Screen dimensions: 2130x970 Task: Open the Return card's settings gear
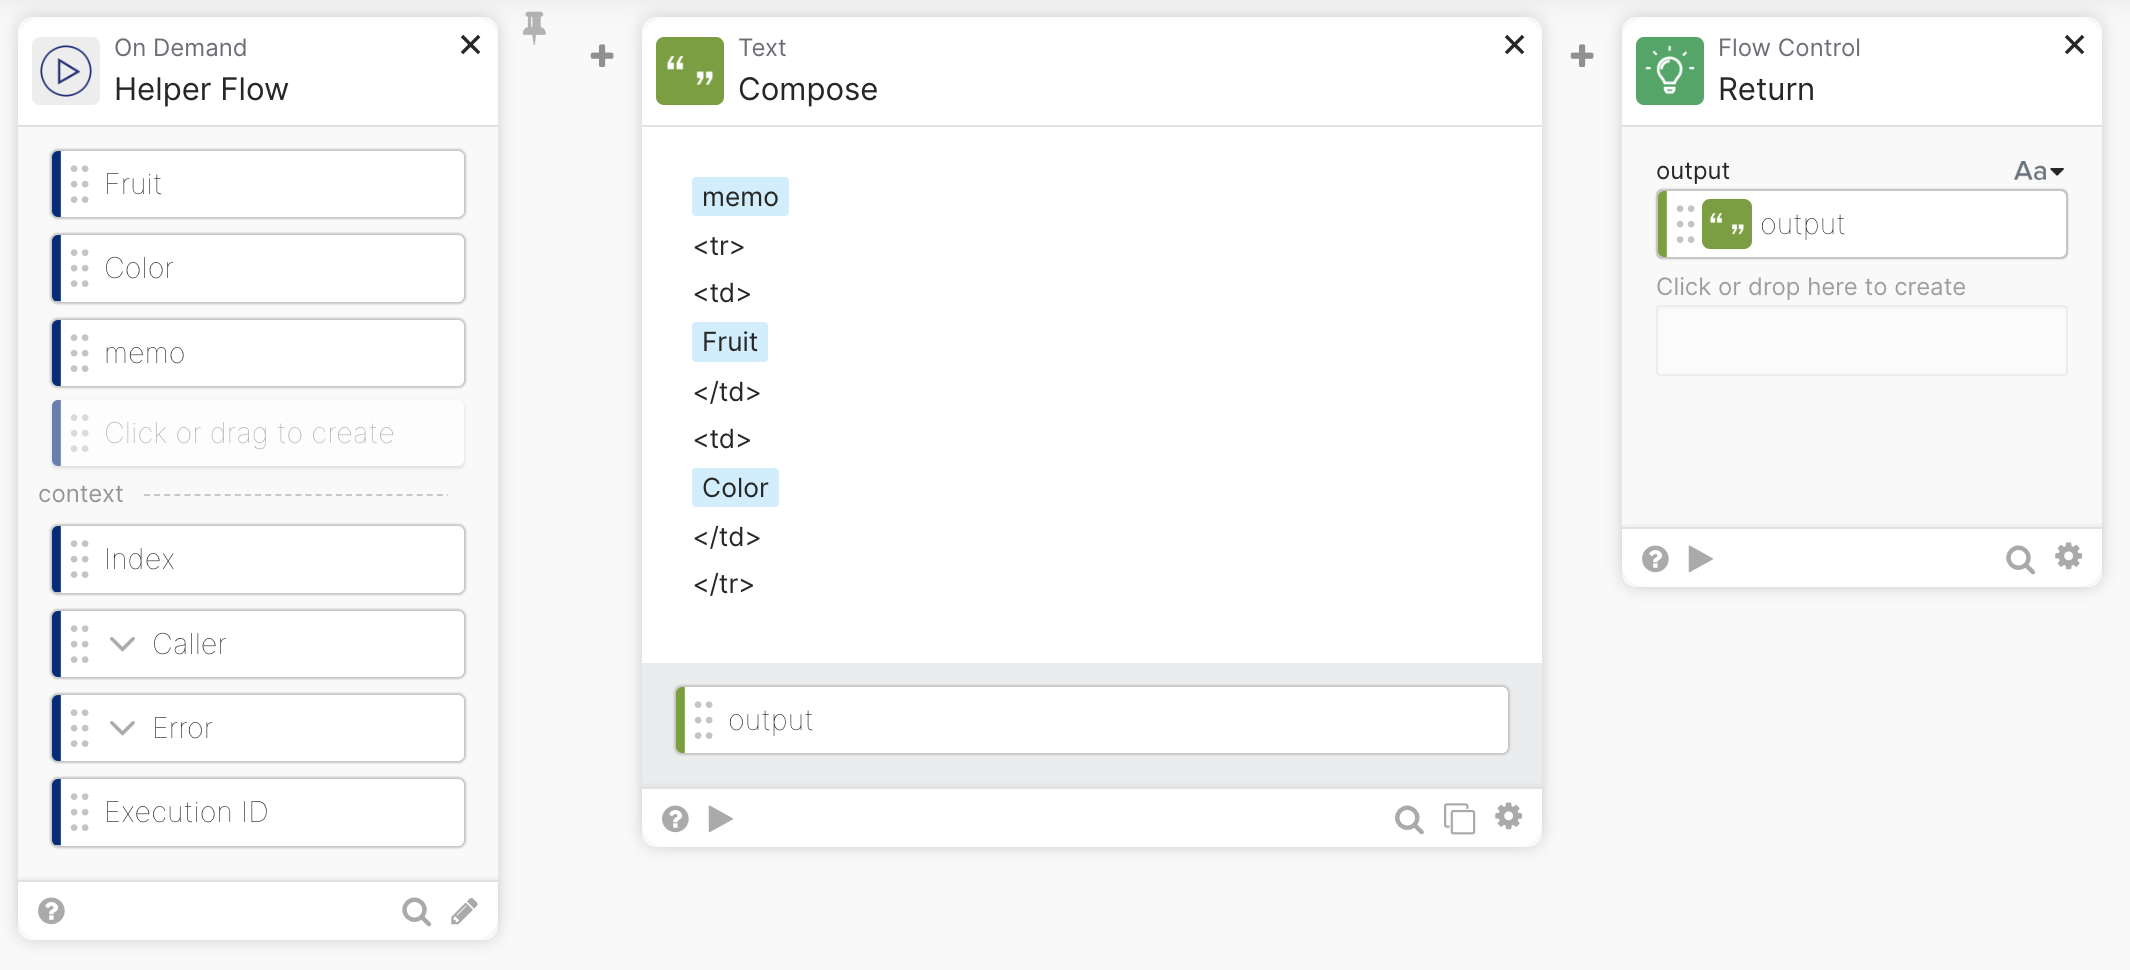click(2068, 557)
